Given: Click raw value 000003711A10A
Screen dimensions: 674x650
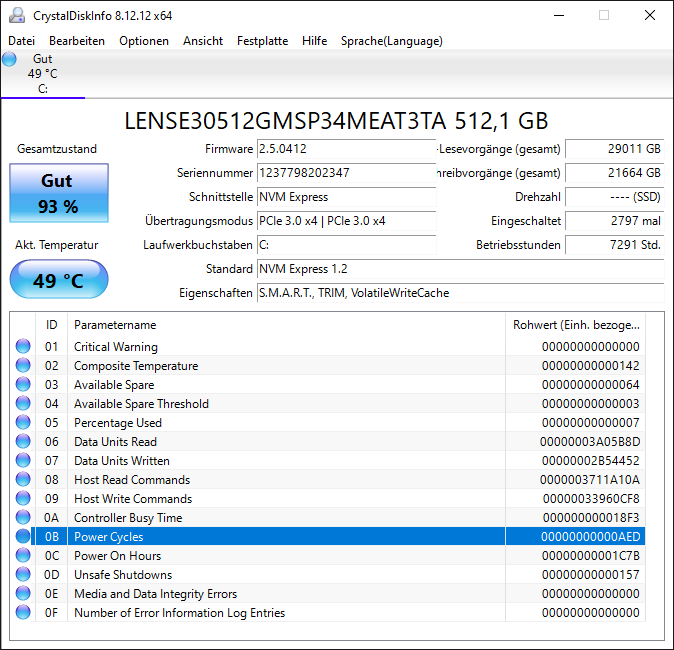Looking at the screenshot, I should 590,479.
